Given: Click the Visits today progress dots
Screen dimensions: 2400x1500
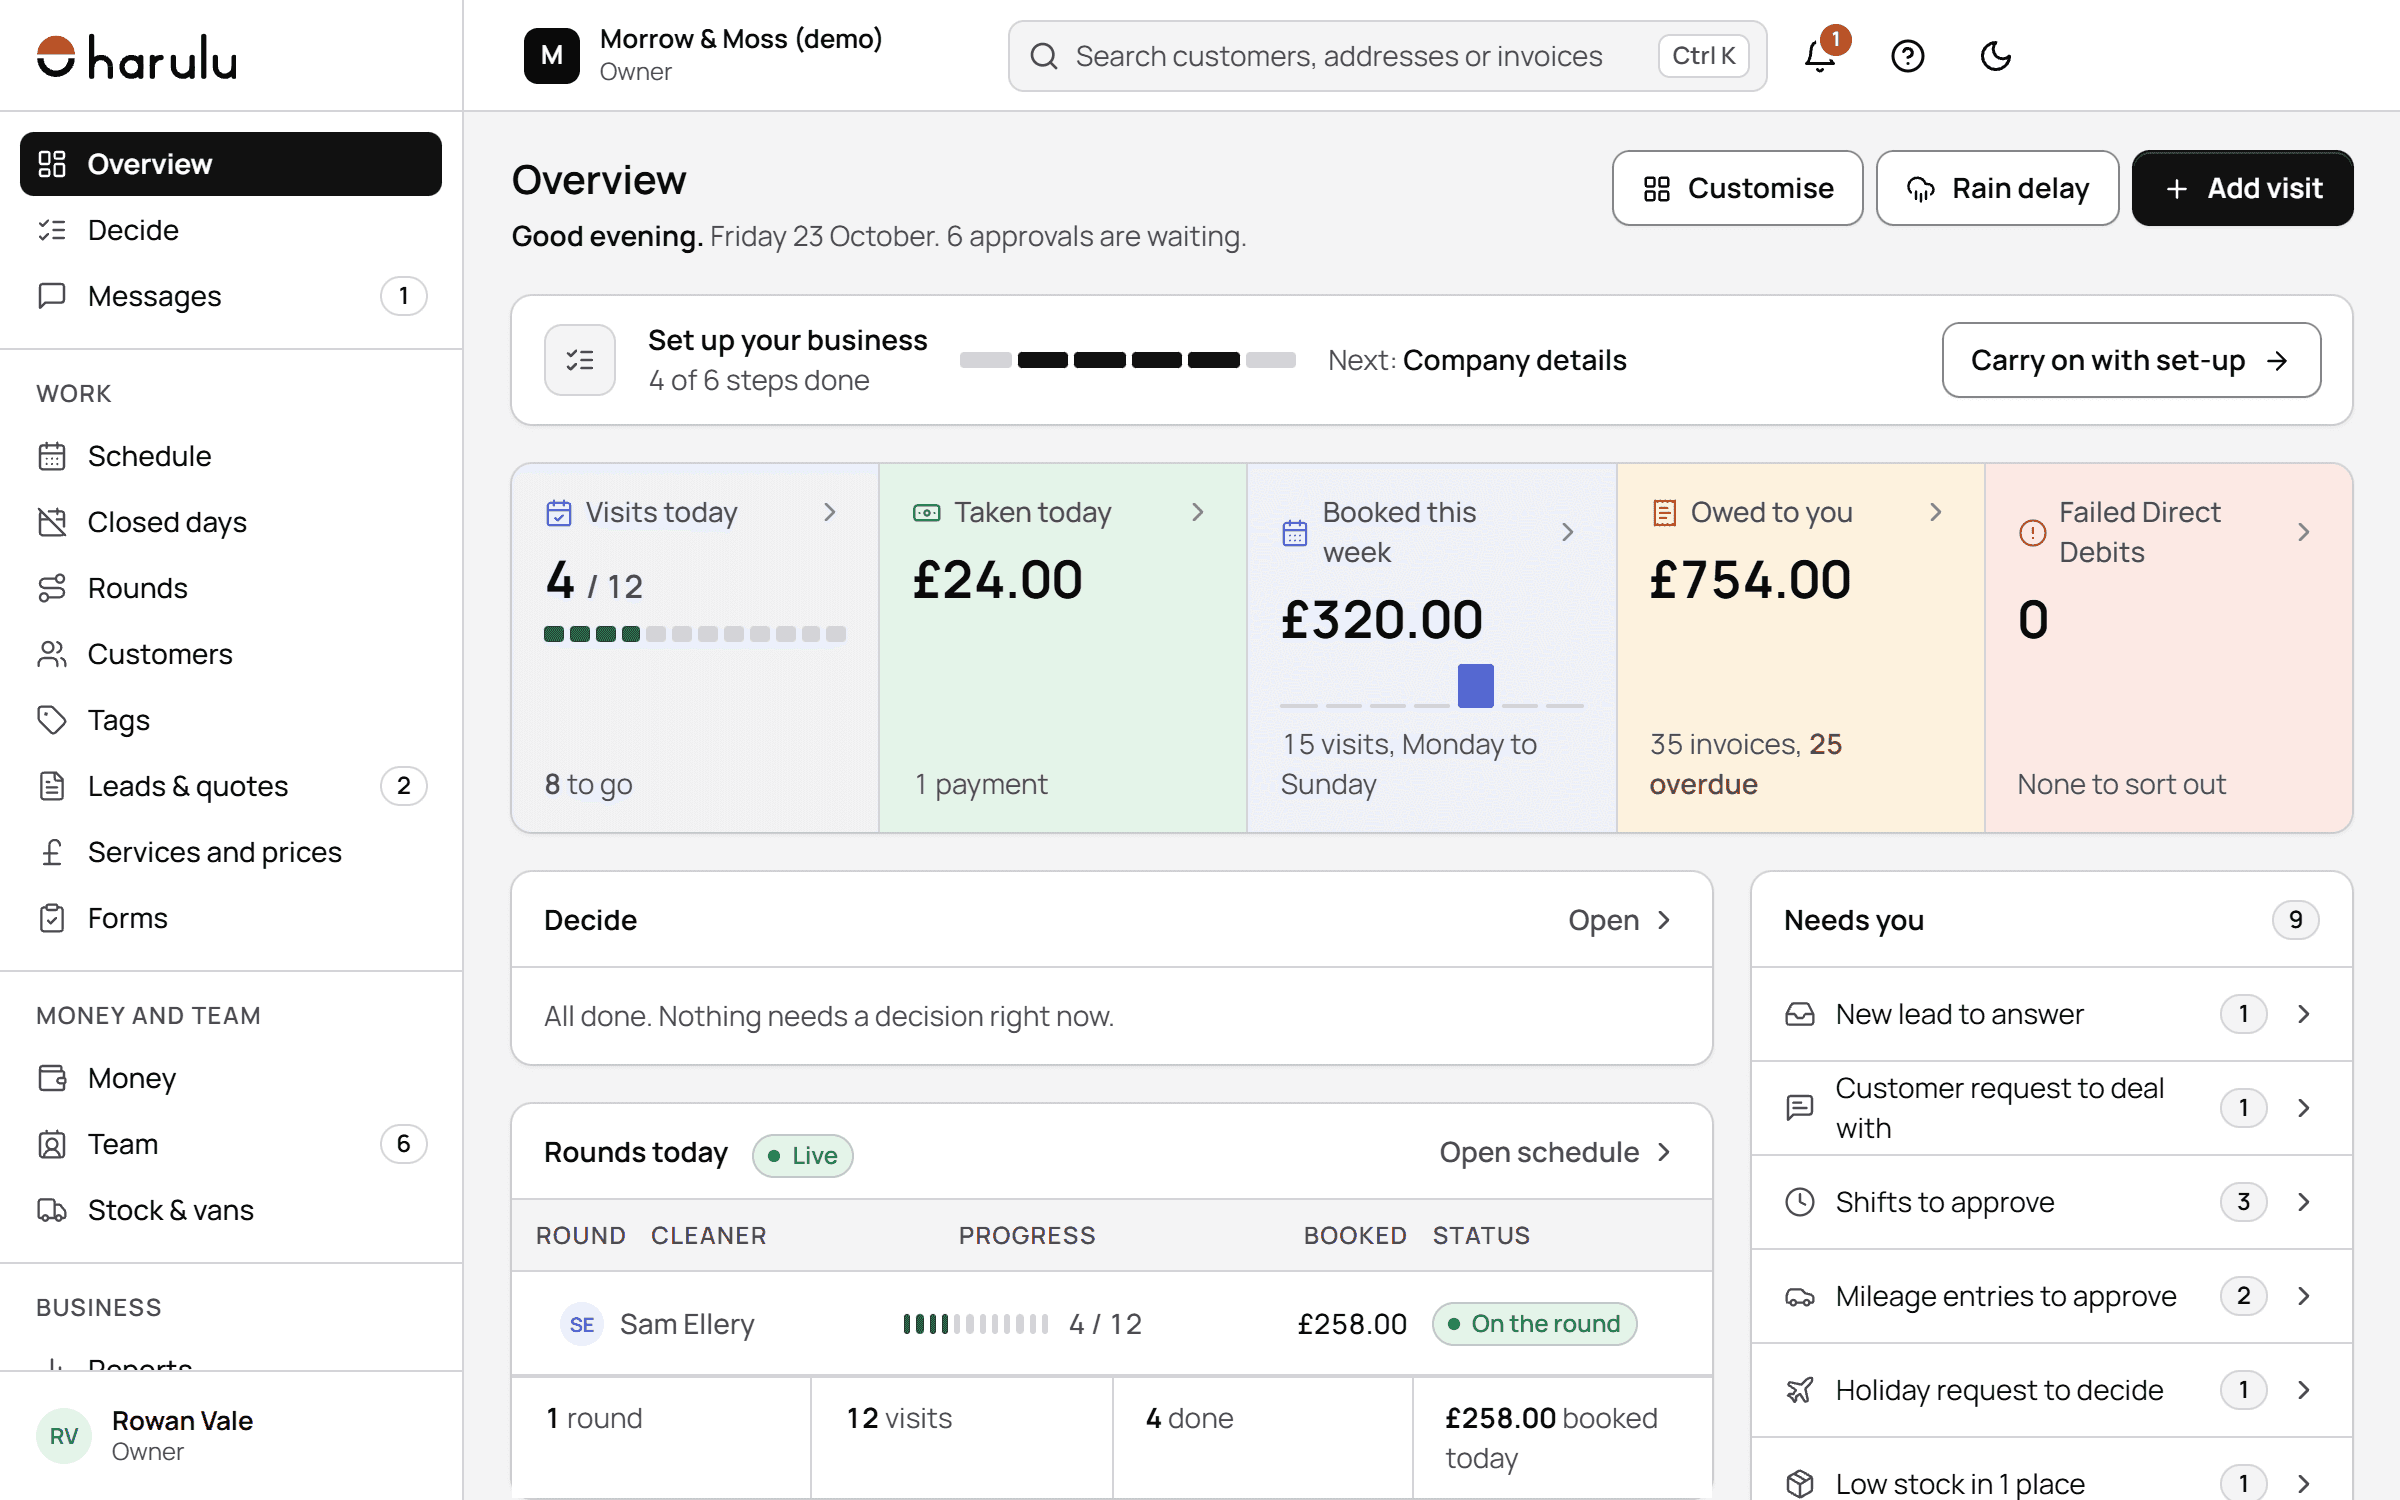Looking at the screenshot, I should coord(695,634).
